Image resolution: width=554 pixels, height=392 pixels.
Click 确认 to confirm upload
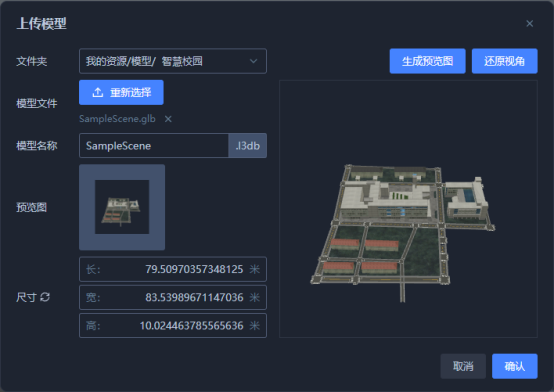pyautogui.click(x=515, y=366)
